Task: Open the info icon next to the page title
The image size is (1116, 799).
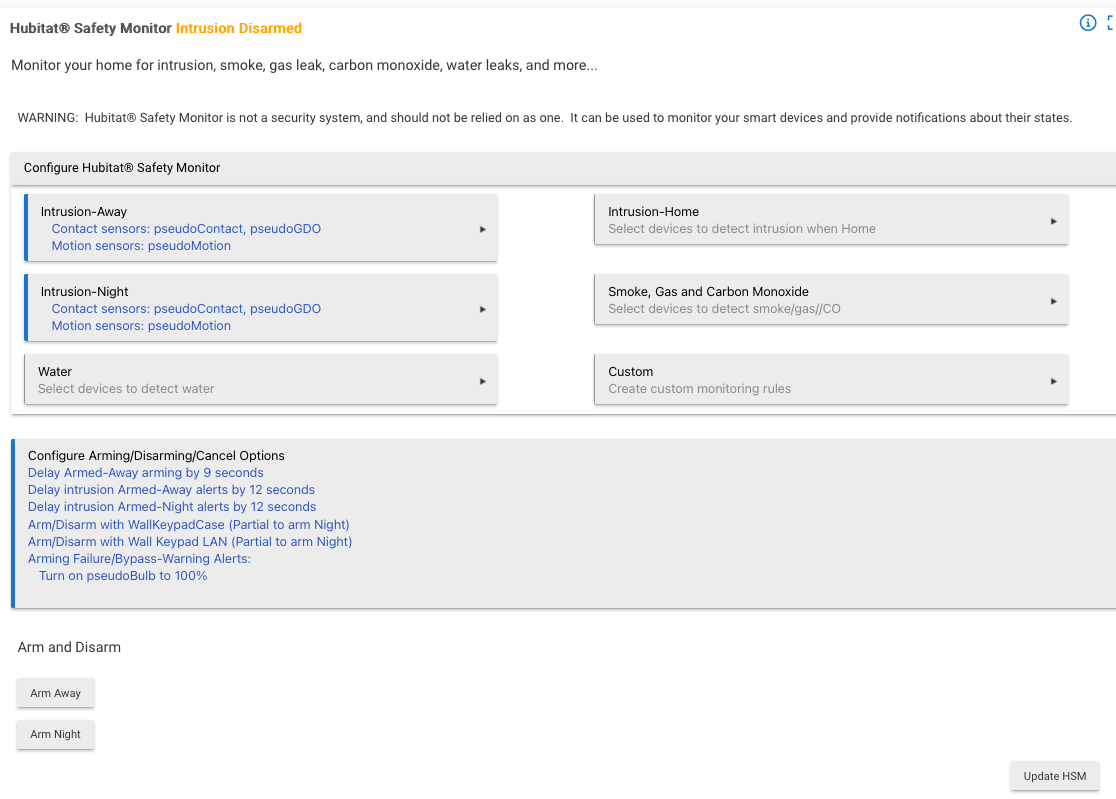Action: point(1088,23)
